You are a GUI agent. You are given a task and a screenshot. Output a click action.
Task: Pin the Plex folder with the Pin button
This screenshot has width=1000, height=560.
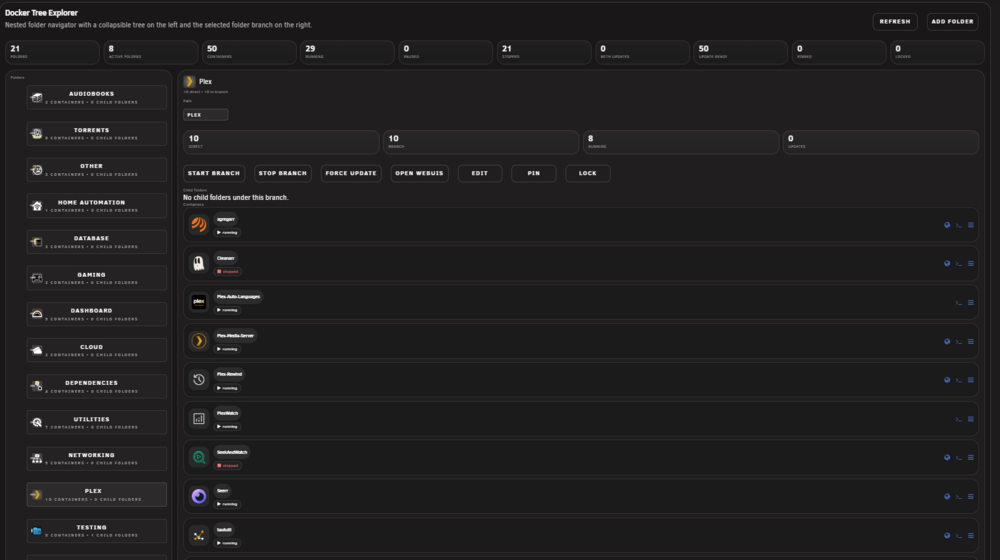pyautogui.click(x=534, y=173)
